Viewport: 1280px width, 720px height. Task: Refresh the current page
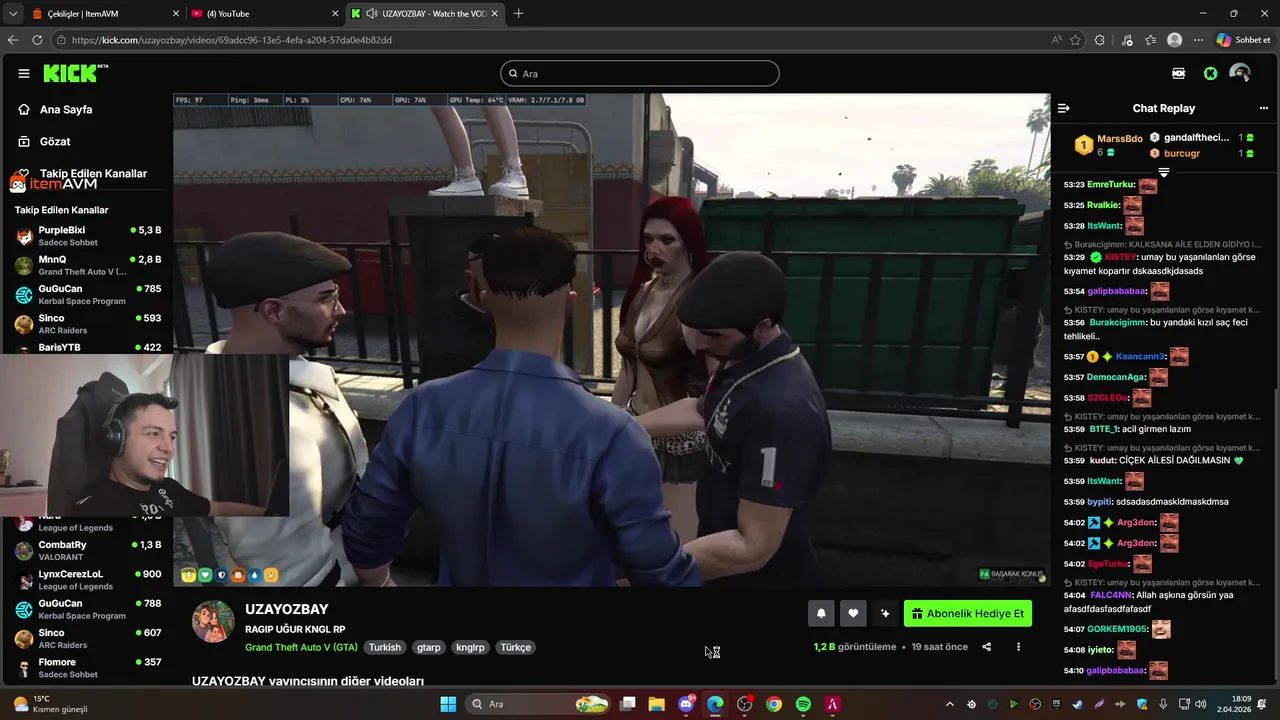coord(37,40)
